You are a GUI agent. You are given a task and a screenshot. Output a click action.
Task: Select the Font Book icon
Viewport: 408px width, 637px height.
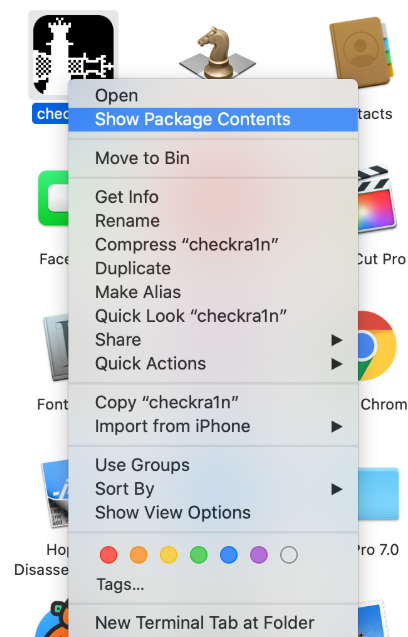(56, 347)
